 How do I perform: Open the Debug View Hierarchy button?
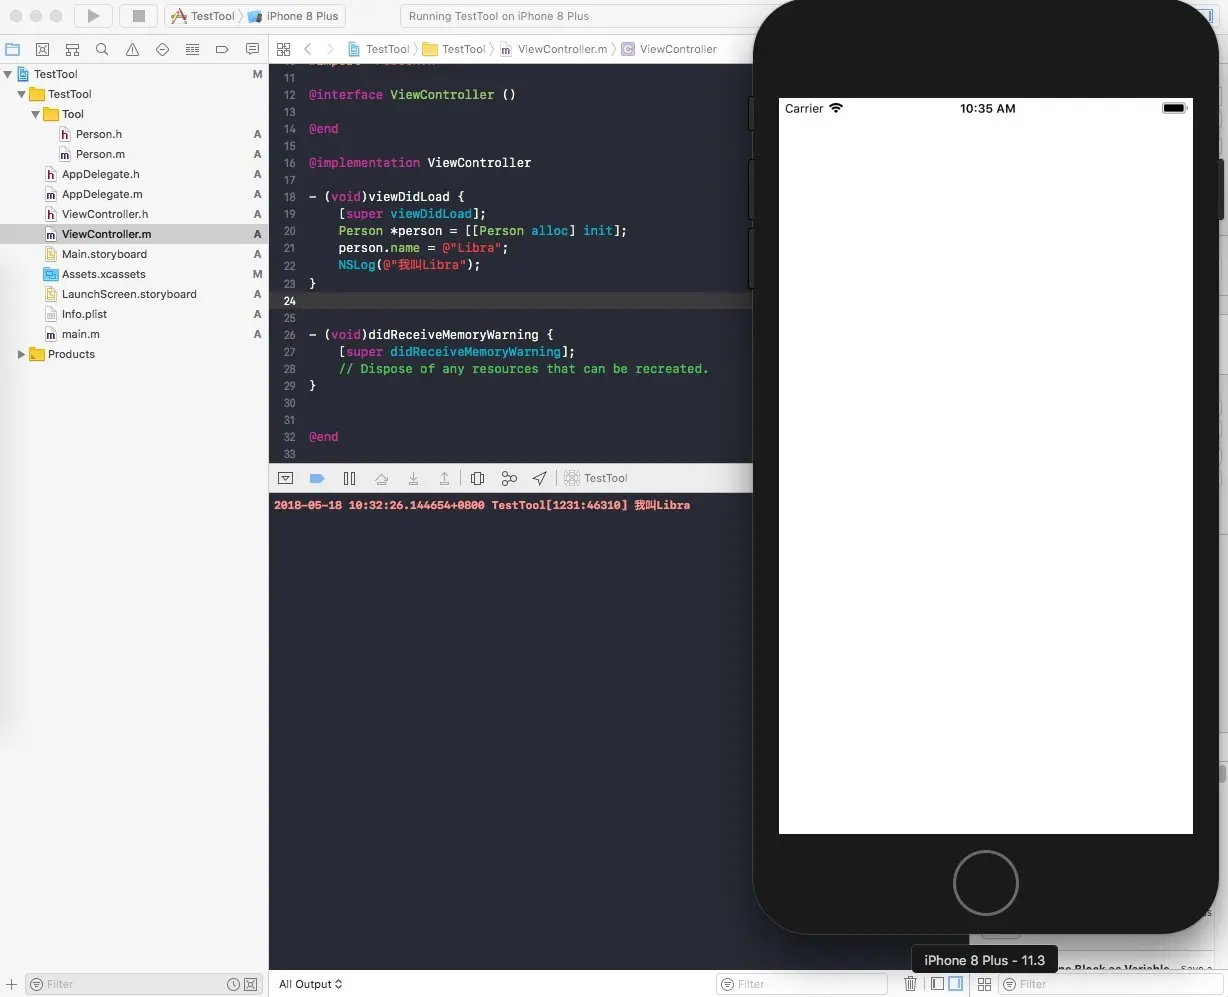[x=477, y=478]
